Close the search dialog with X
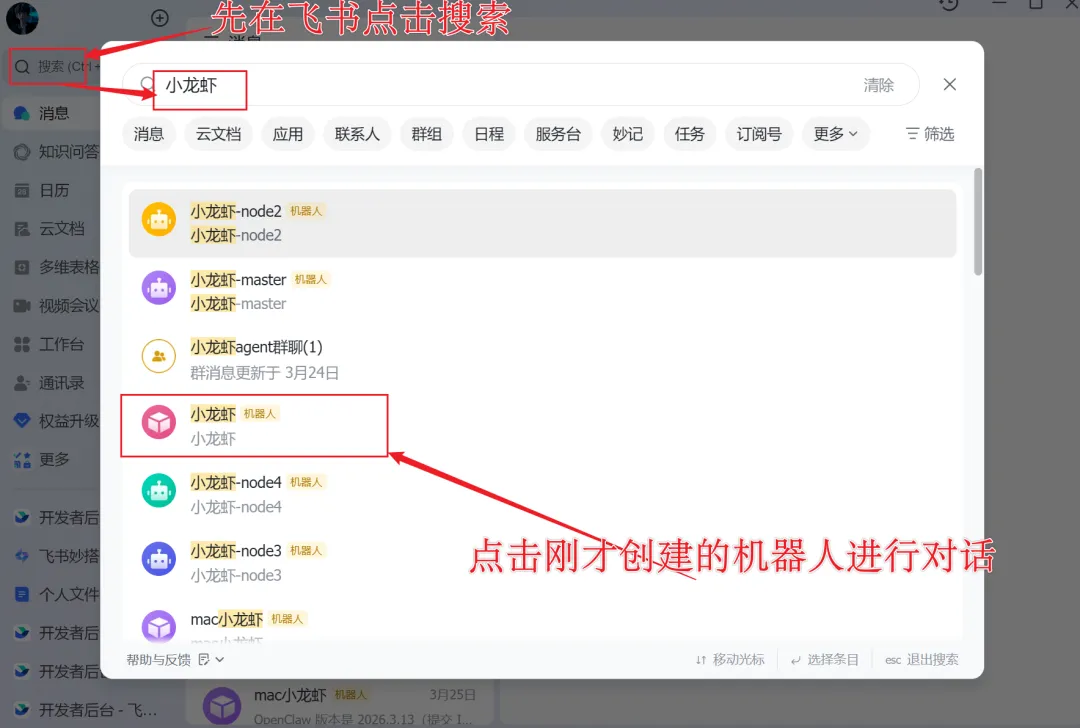This screenshot has width=1080, height=728. (x=950, y=85)
